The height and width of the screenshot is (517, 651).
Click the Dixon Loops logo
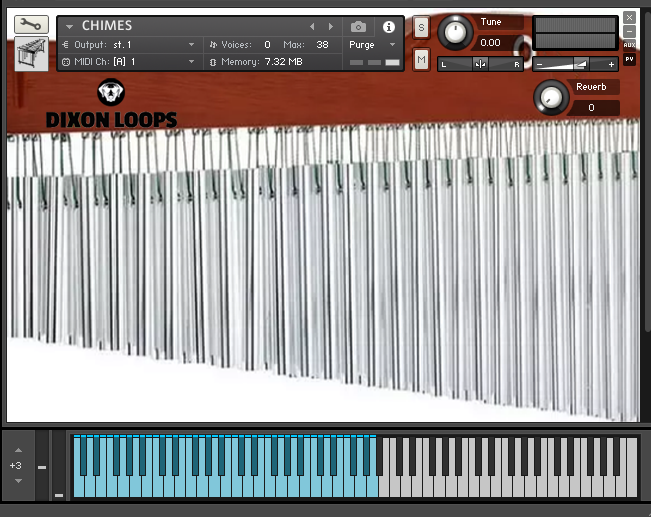click(x=111, y=106)
